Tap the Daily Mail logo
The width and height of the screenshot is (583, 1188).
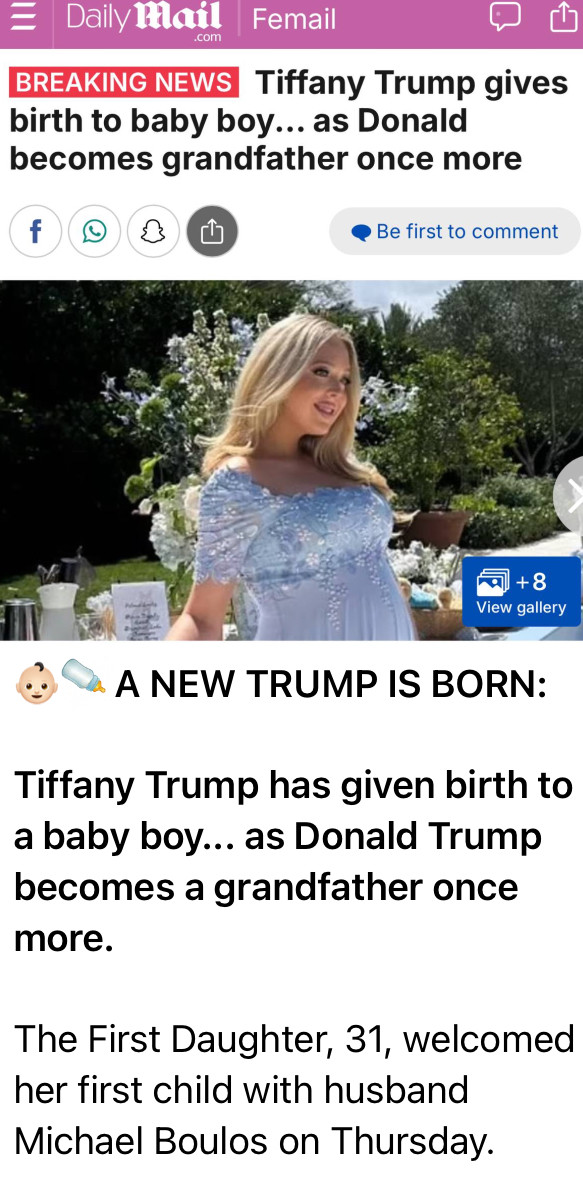click(143, 19)
